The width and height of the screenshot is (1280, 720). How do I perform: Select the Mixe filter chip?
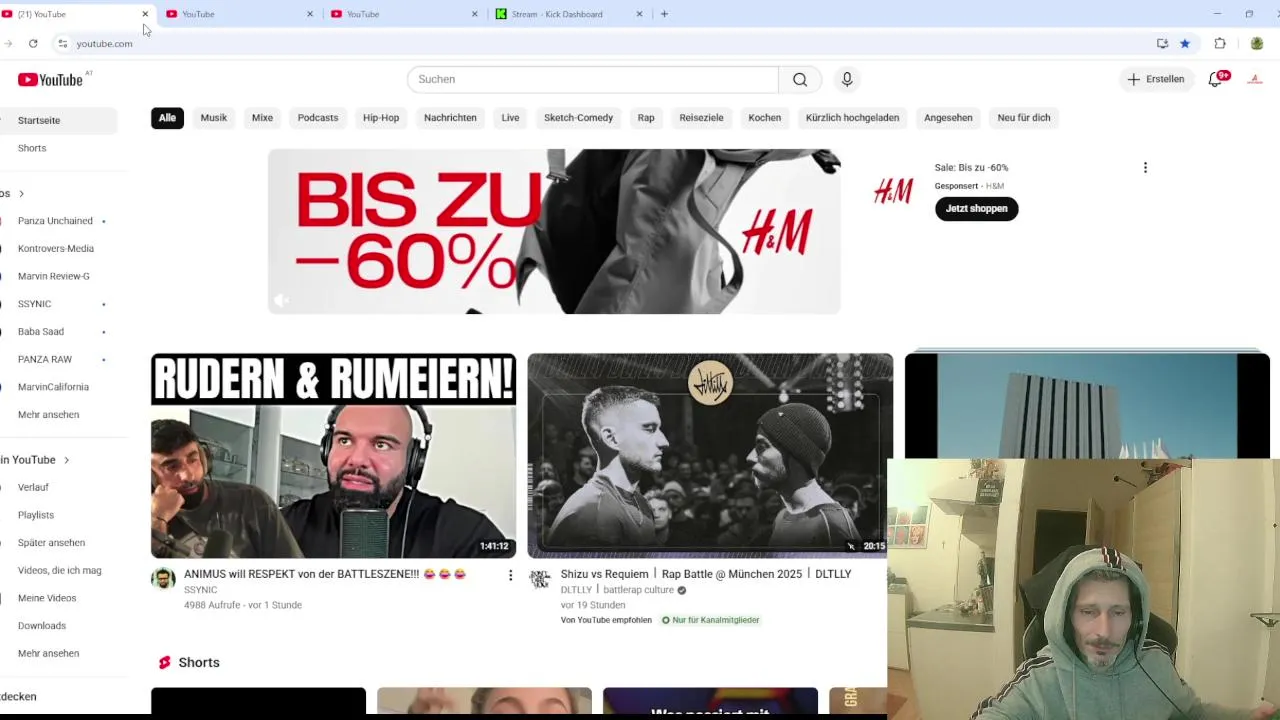tap(262, 118)
